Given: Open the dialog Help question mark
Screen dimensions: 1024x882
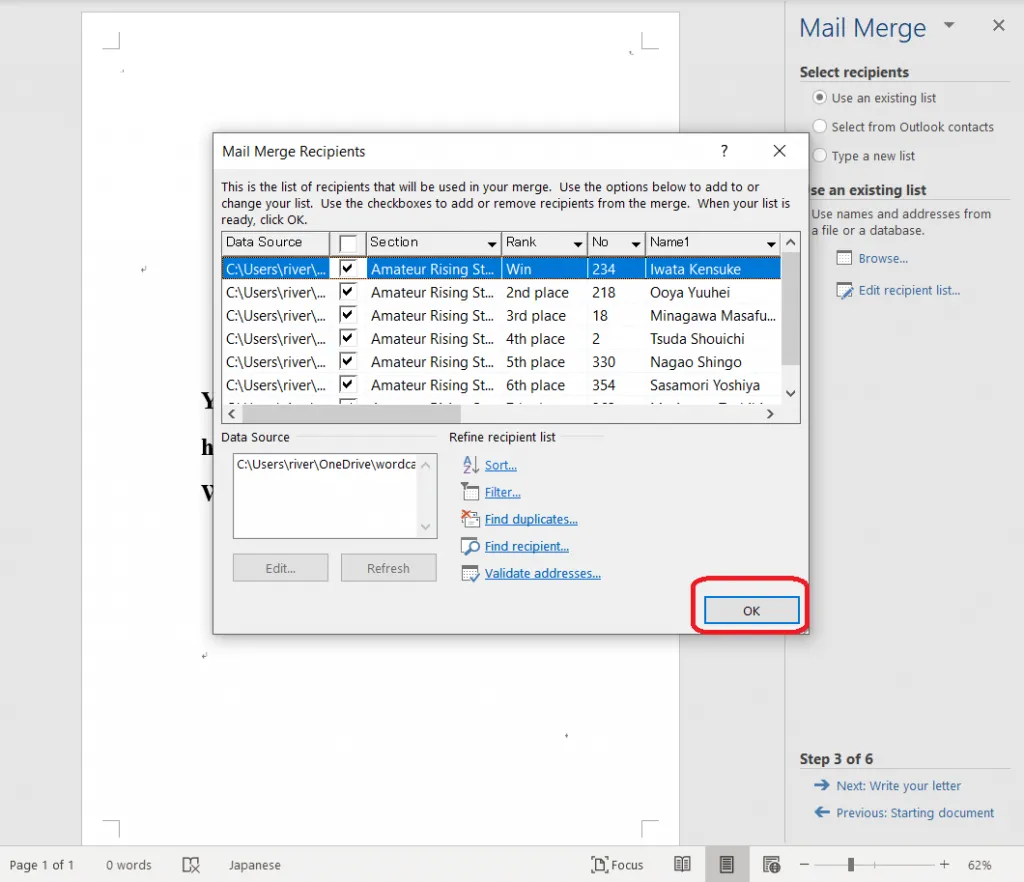Looking at the screenshot, I should pyautogui.click(x=725, y=151).
